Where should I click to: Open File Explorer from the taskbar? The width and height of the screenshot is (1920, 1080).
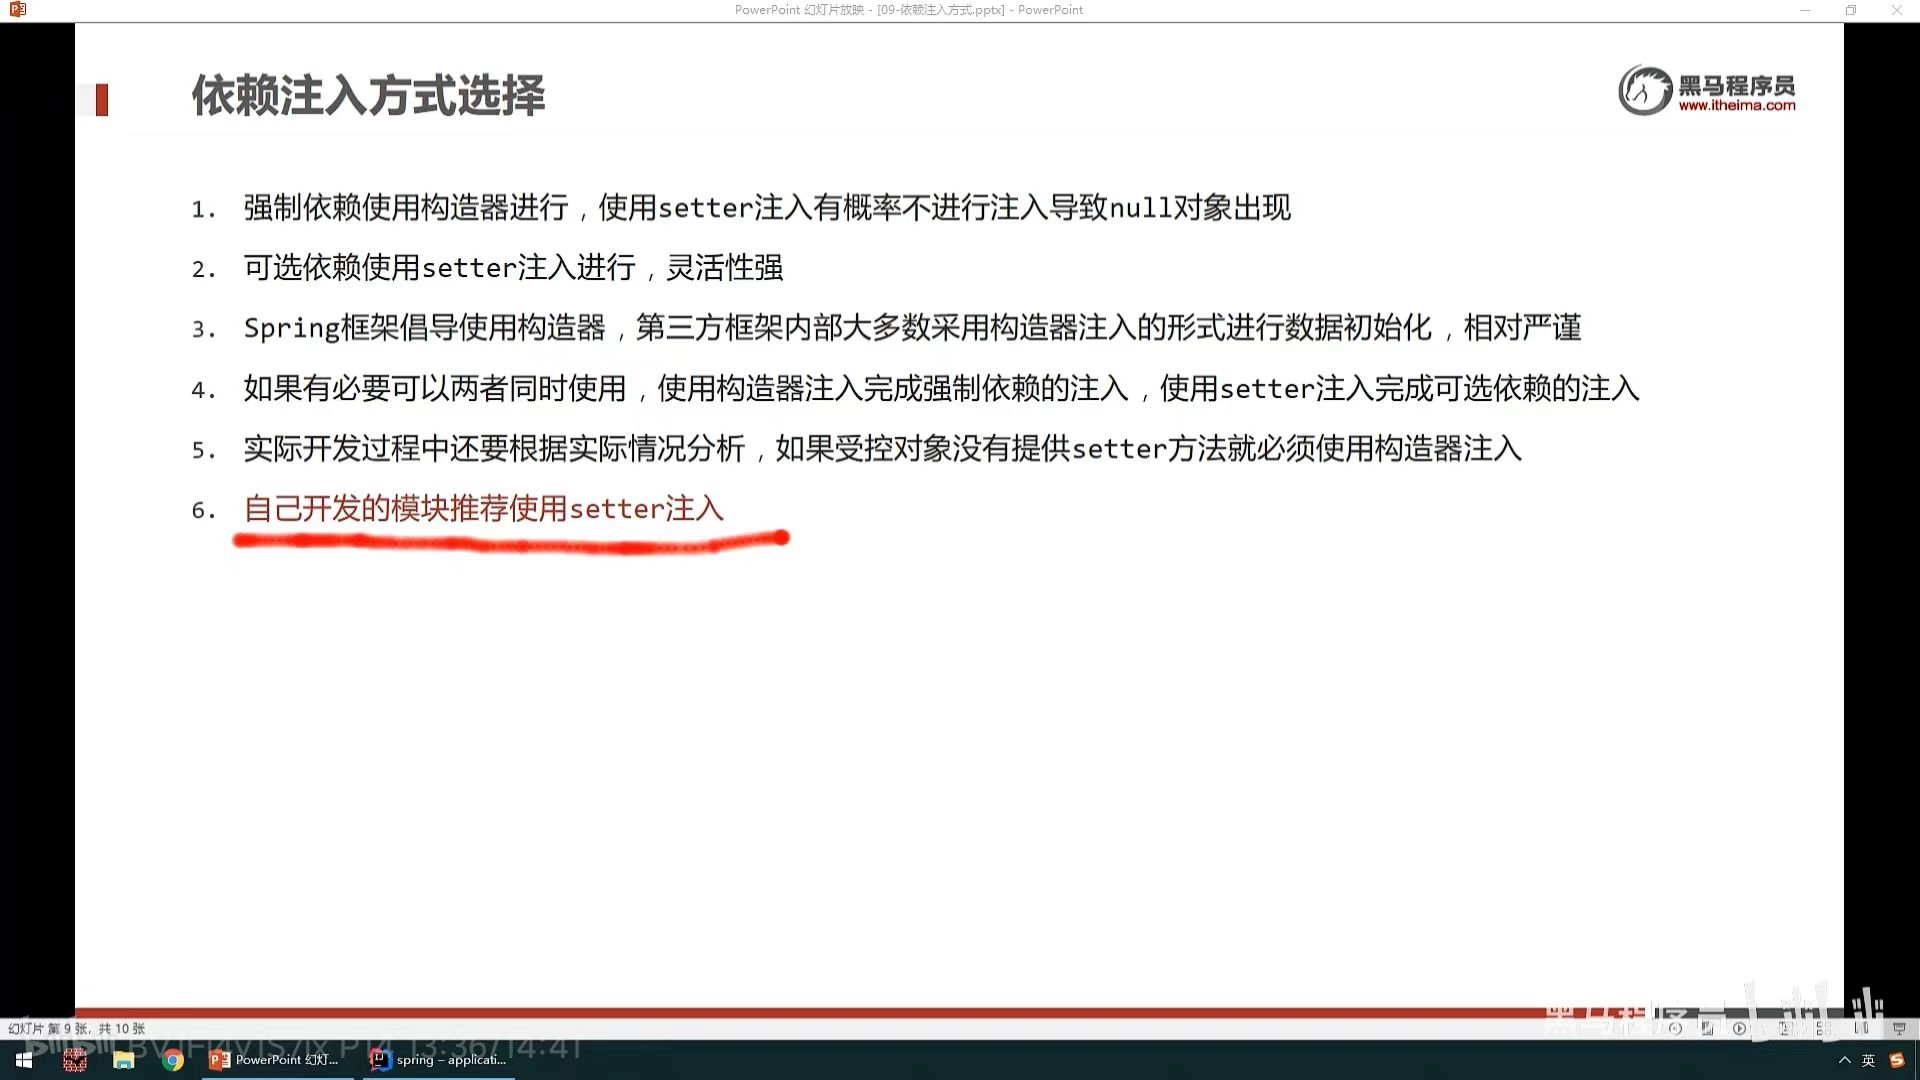pos(124,1060)
